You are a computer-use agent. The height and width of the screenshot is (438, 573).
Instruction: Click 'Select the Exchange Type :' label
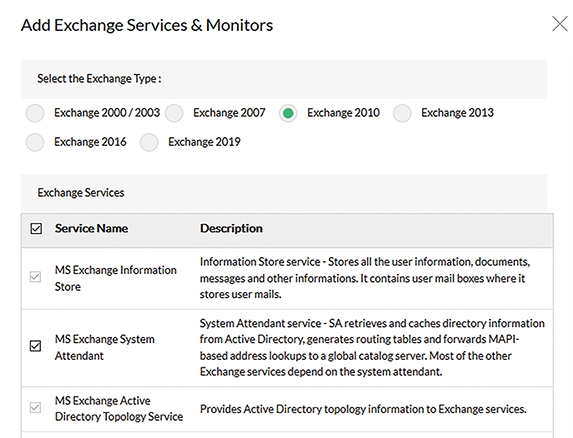99,79
